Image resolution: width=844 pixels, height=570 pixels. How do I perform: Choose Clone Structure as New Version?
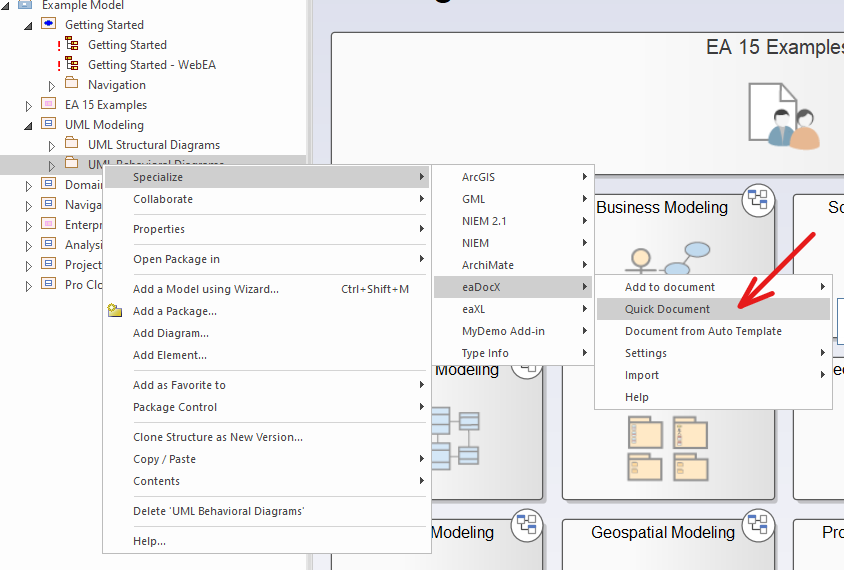[x=267, y=438]
